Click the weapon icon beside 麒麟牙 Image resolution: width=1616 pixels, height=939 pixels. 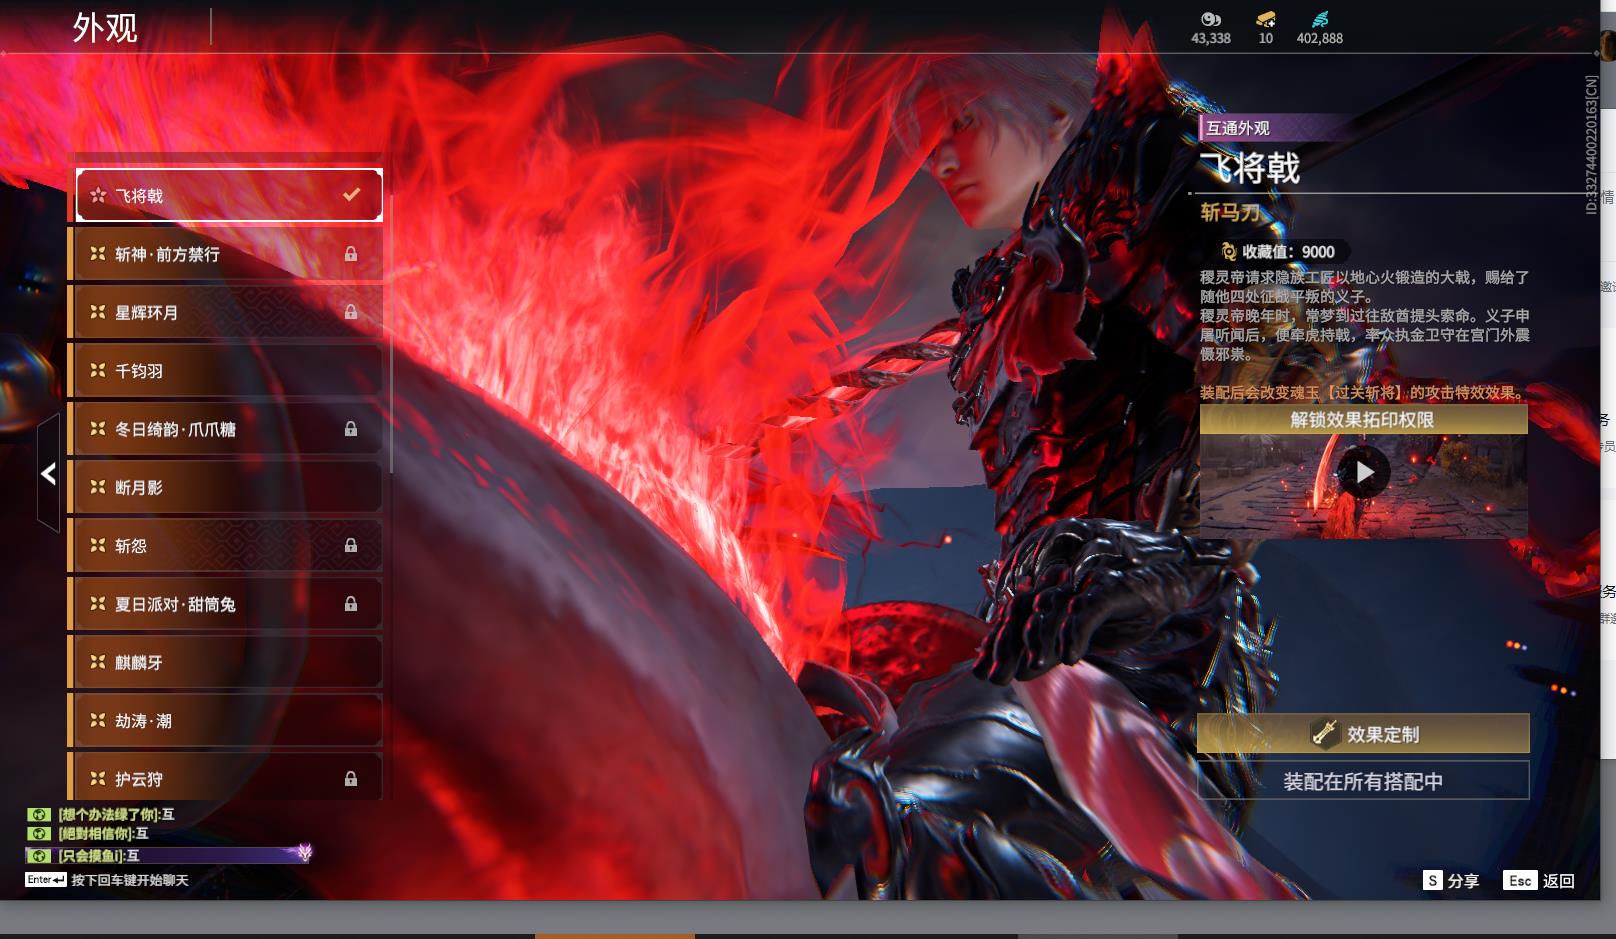click(x=98, y=662)
